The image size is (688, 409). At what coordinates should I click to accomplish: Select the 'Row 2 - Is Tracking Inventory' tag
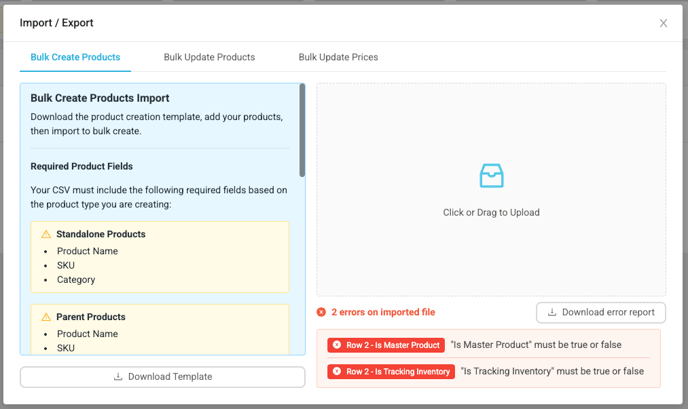391,371
